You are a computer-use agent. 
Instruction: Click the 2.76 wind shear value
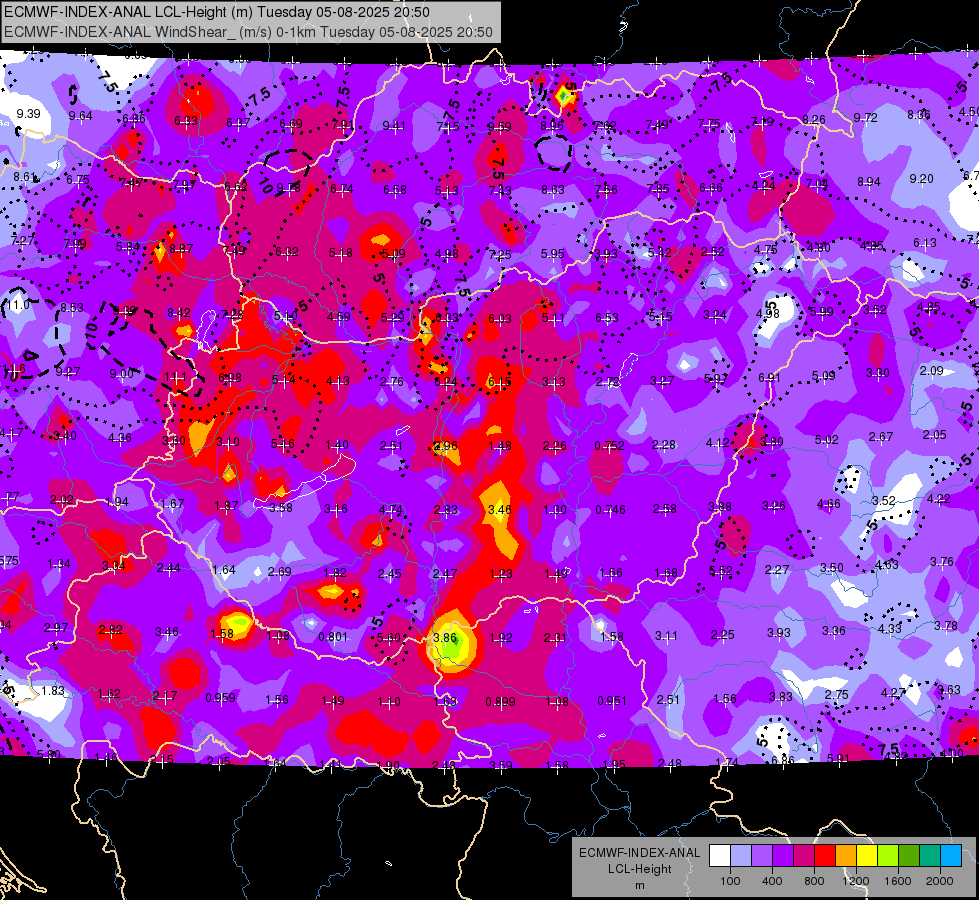click(x=392, y=382)
